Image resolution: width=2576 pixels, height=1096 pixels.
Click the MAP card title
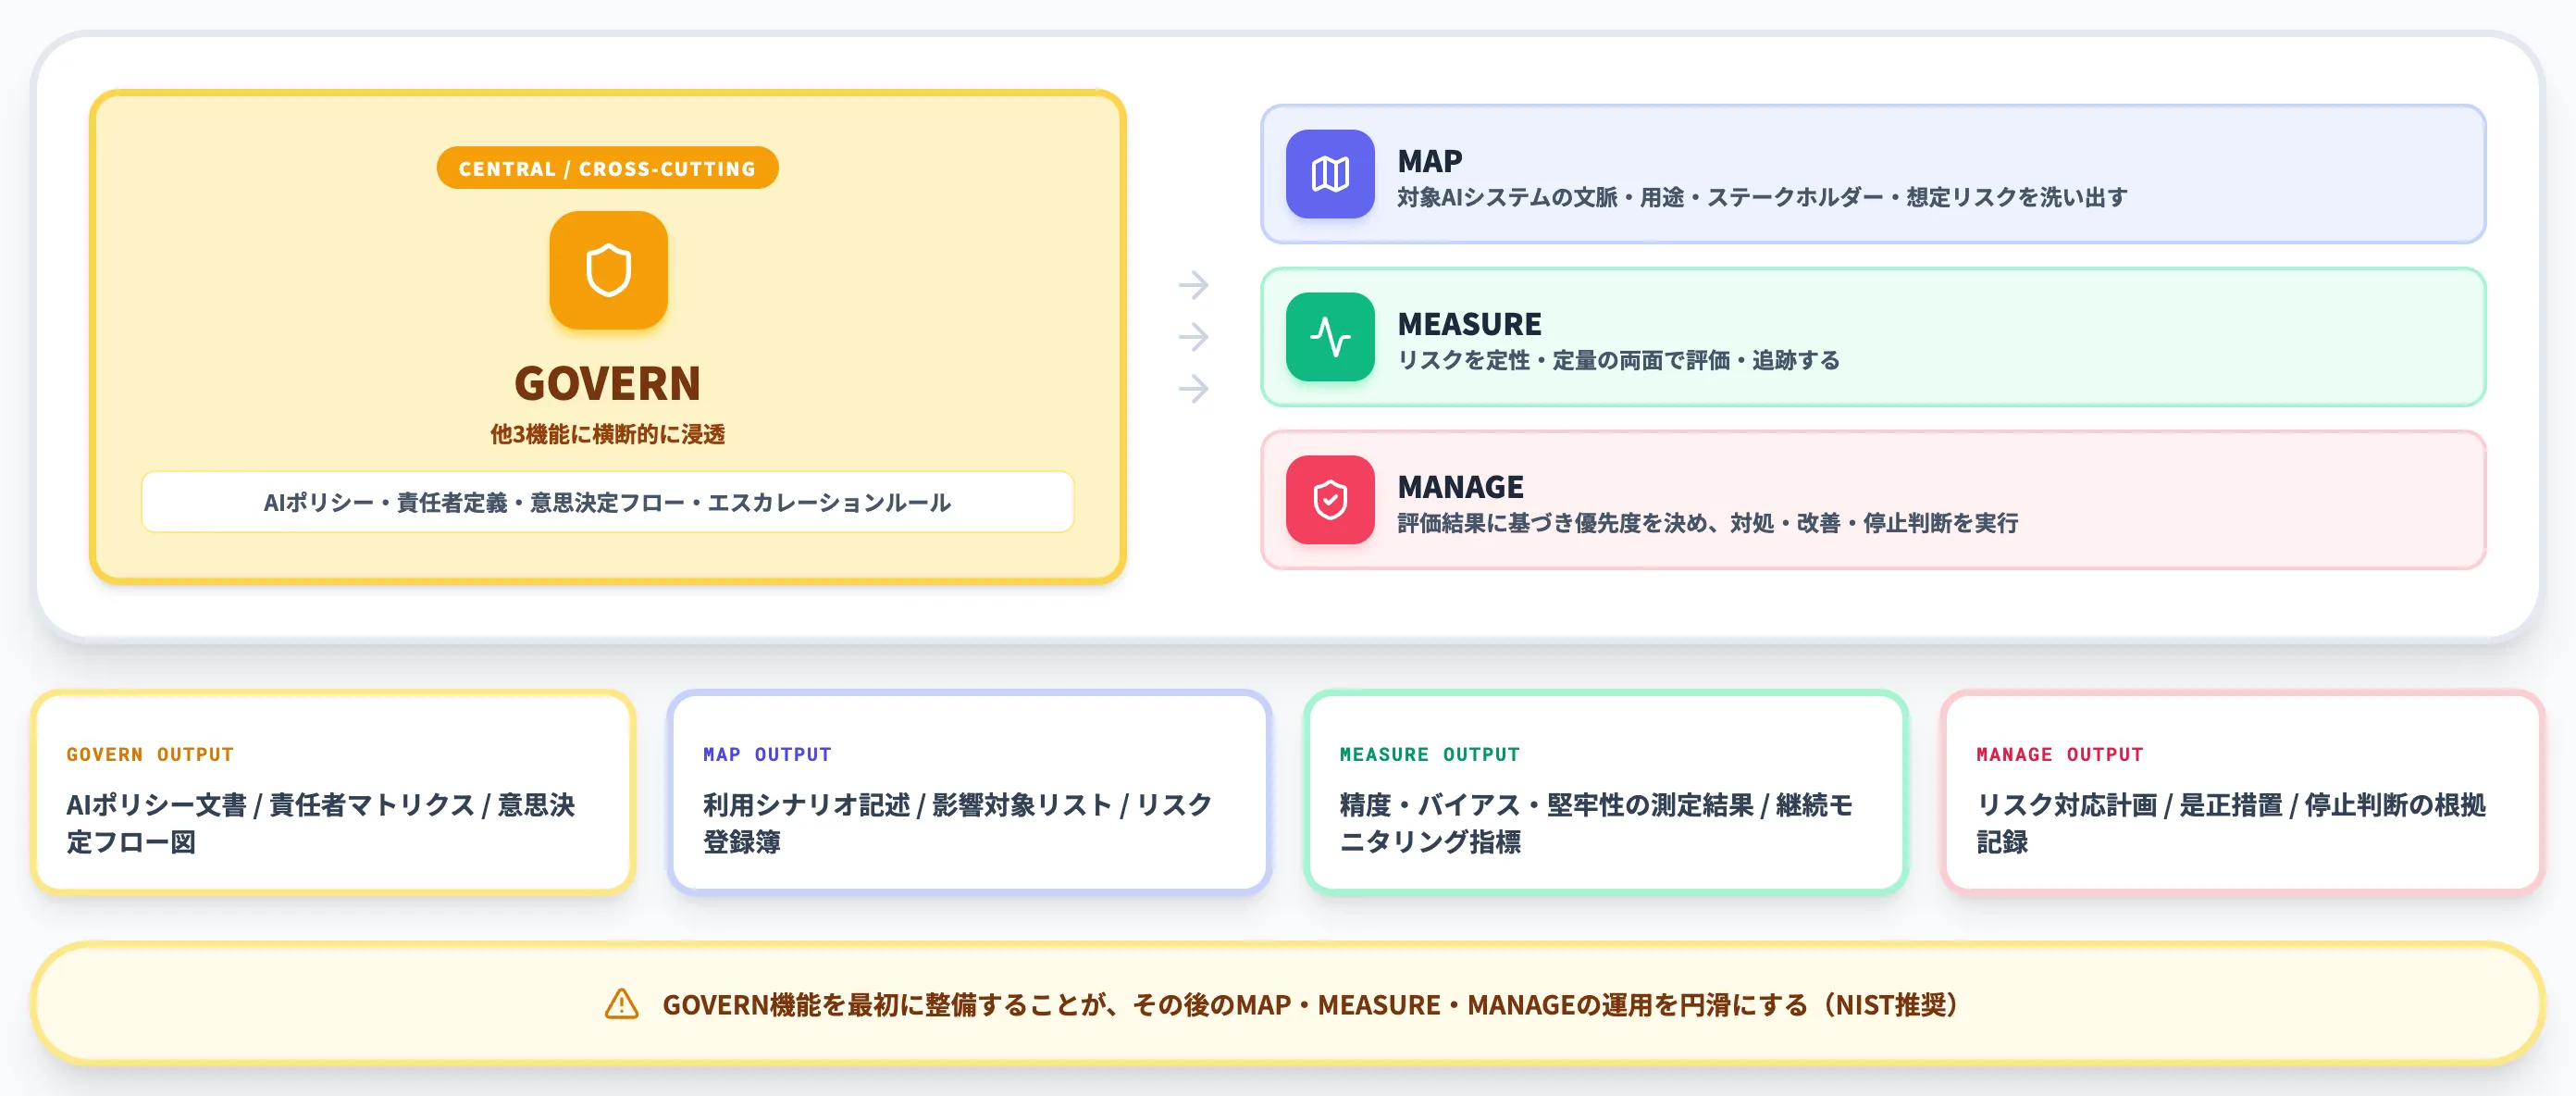coord(1429,161)
